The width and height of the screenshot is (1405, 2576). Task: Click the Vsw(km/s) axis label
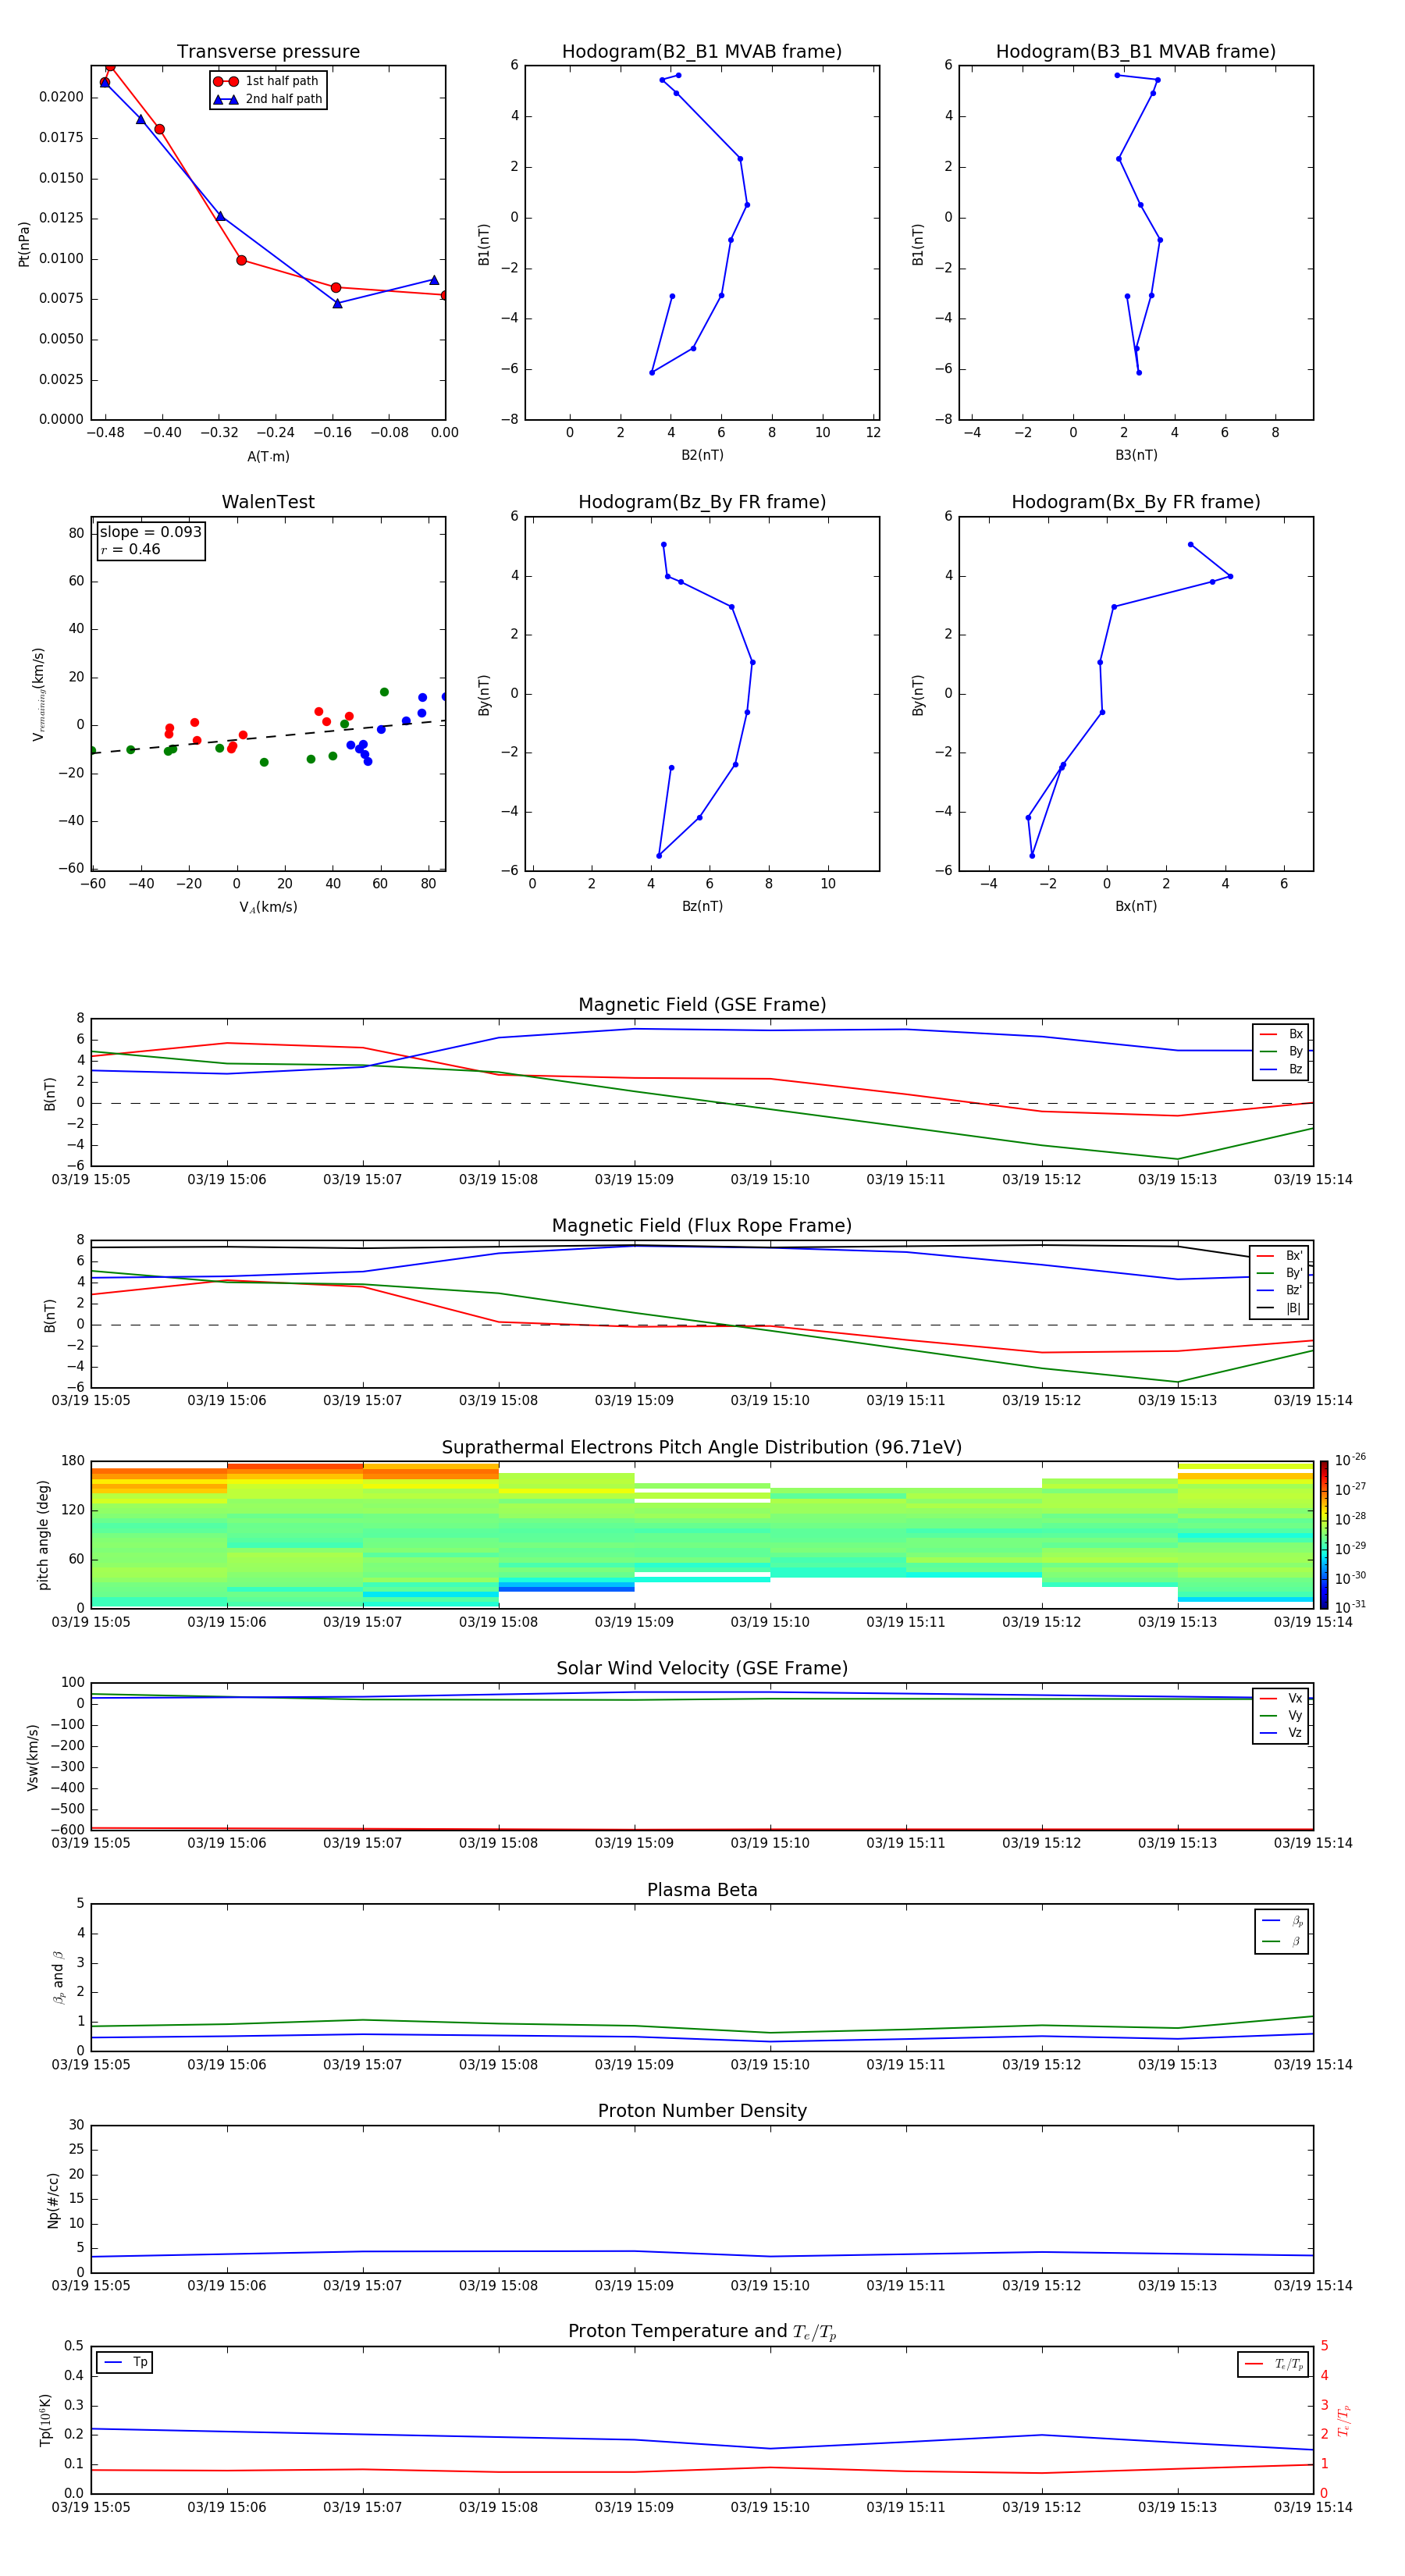(32, 1757)
